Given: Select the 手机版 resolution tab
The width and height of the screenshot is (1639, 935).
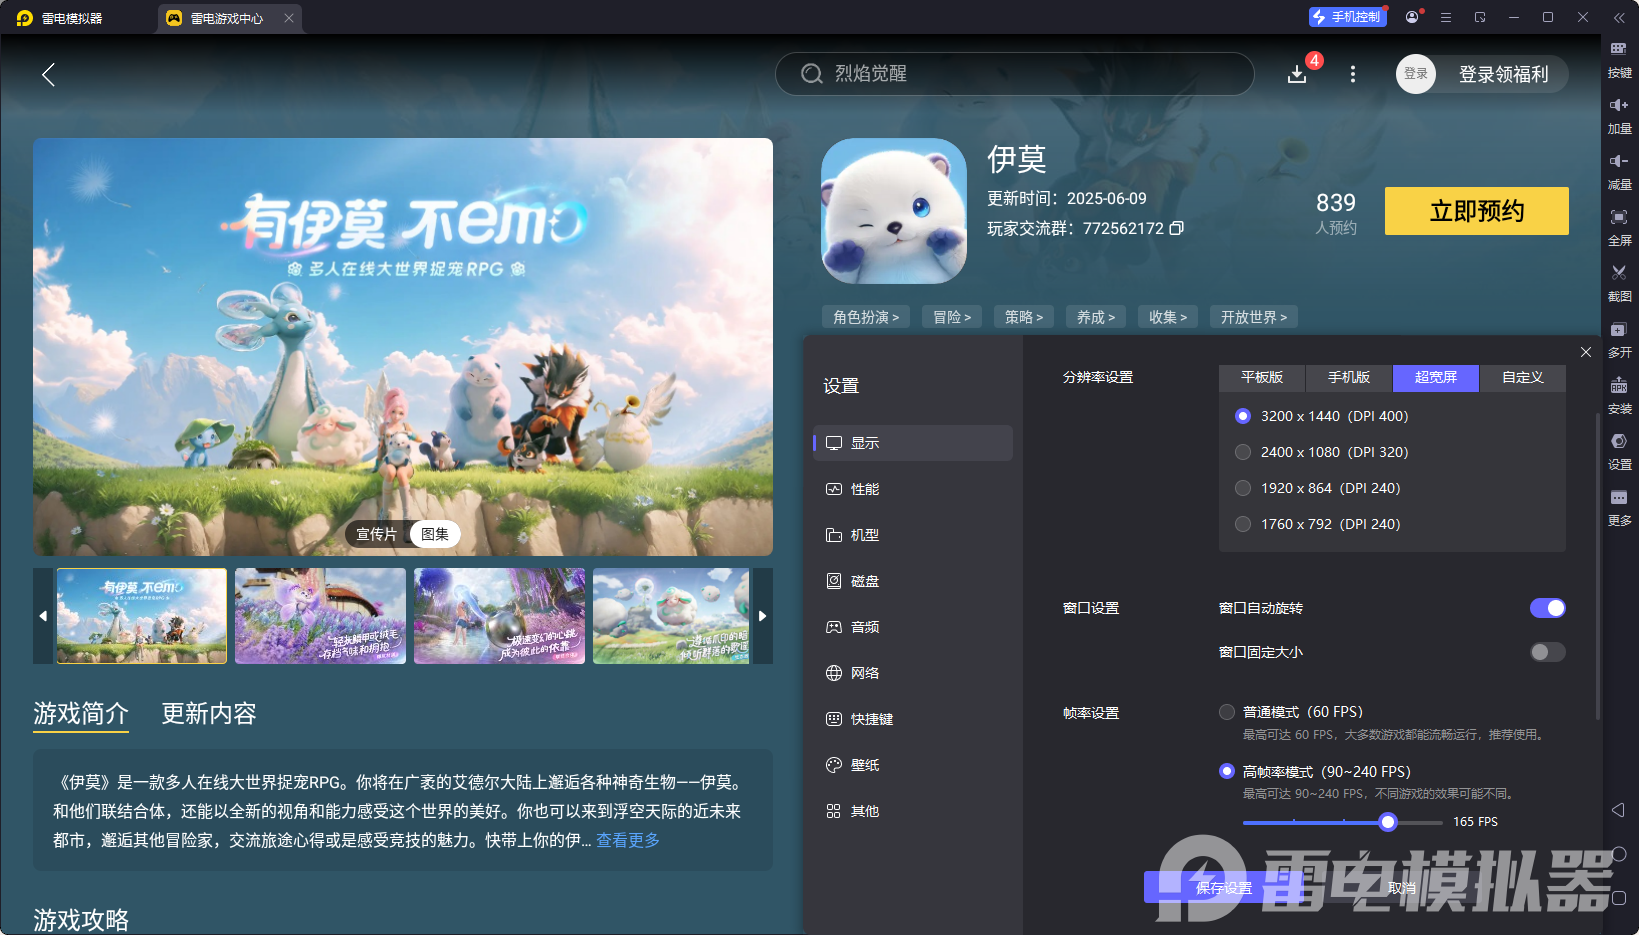Looking at the screenshot, I should click(x=1347, y=378).
